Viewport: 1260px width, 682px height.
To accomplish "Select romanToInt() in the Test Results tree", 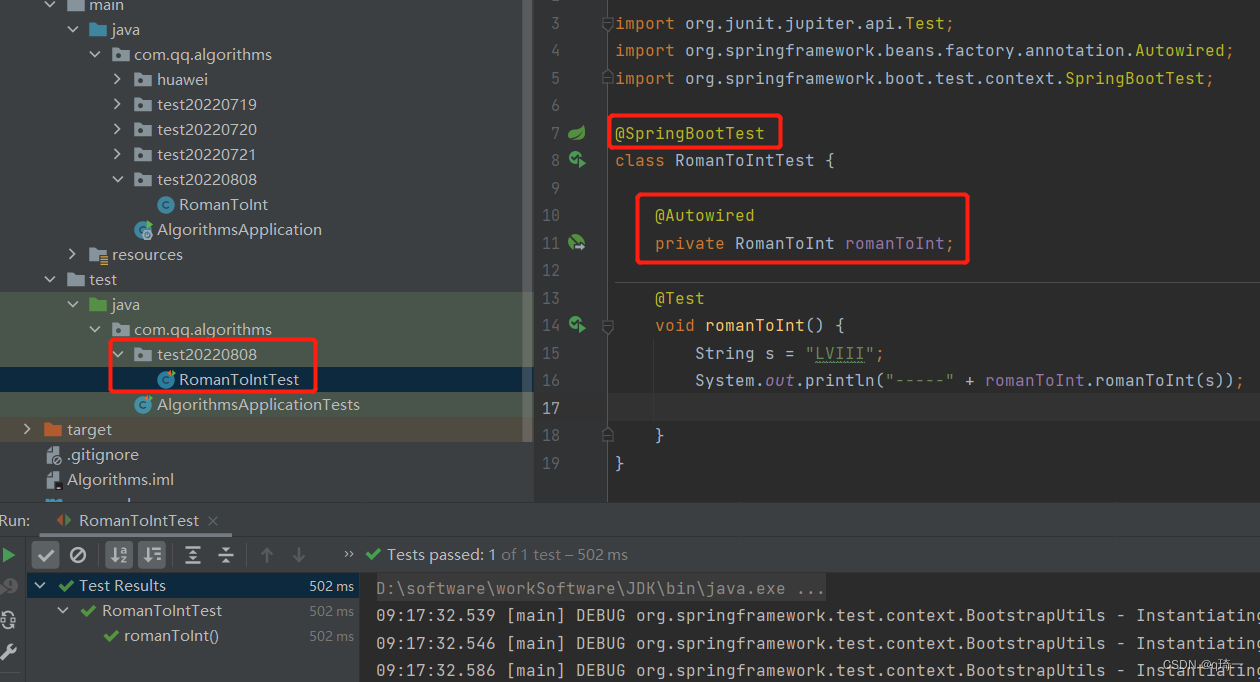I will click(170, 635).
